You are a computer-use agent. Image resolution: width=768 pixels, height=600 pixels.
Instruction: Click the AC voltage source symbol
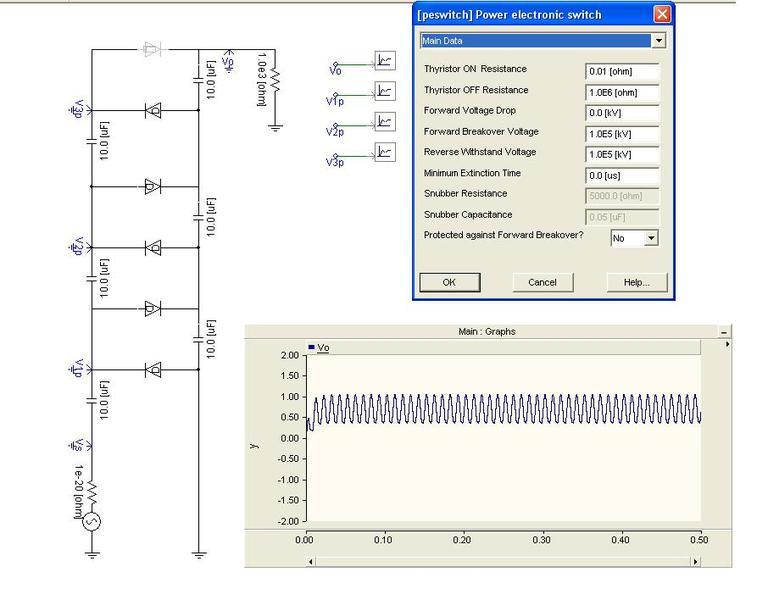click(92, 521)
